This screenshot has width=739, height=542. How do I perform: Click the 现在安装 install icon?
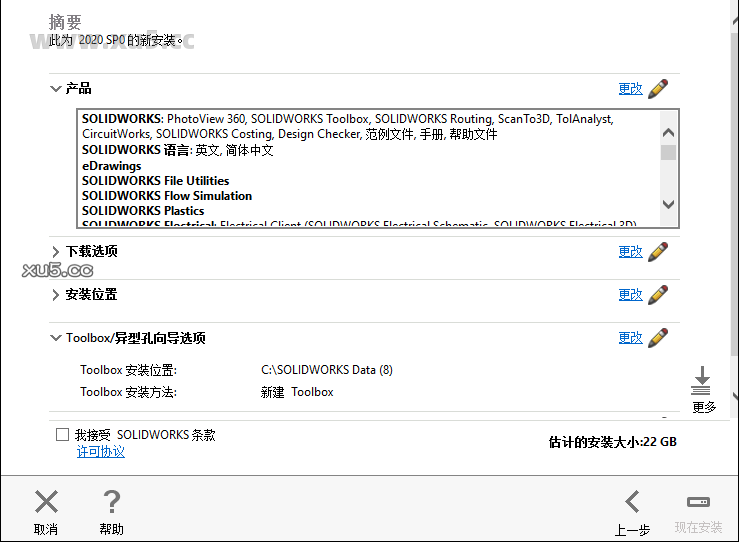point(698,502)
